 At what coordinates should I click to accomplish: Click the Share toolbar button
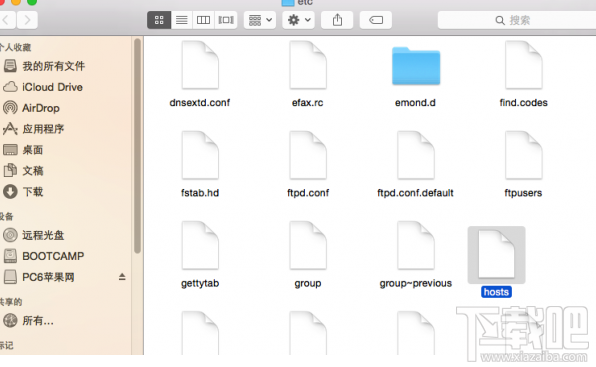(337, 20)
